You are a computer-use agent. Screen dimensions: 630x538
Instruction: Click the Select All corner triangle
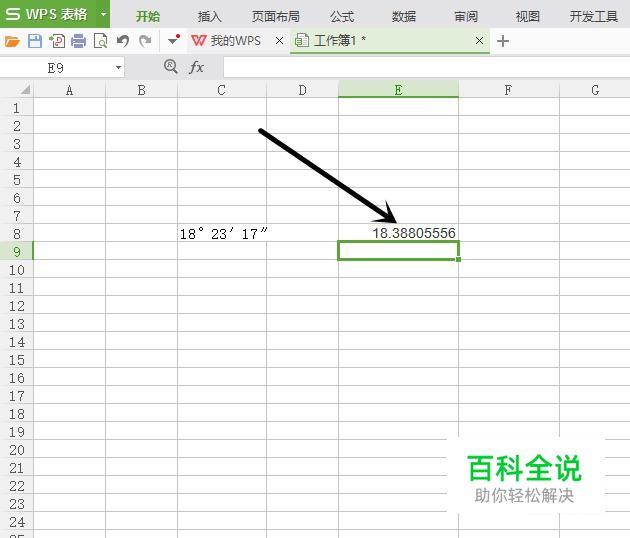pyautogui.click(x=25, y=89)
